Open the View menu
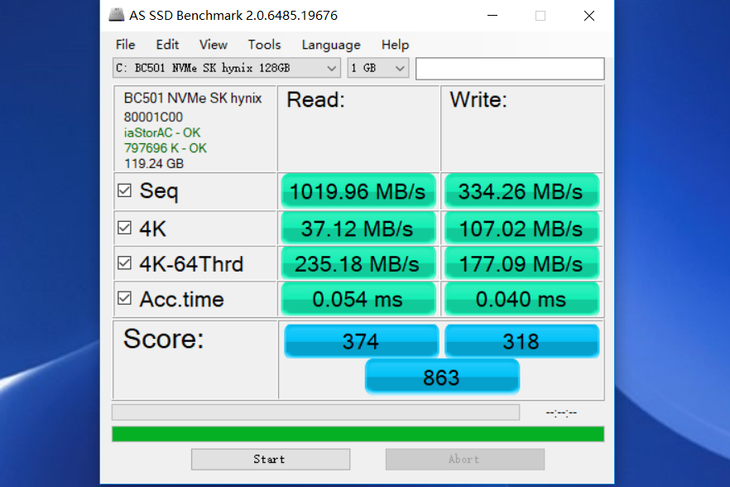Screen dimensions: 730x487 pos(213,45)
